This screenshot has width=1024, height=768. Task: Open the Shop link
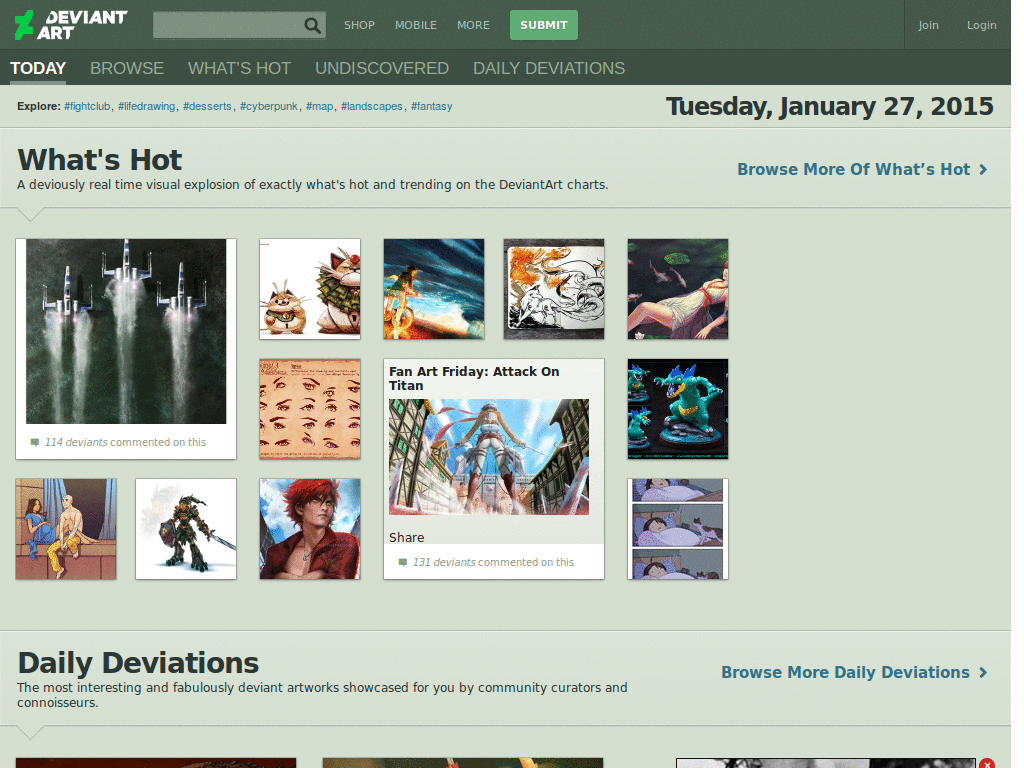pos(359,25)
